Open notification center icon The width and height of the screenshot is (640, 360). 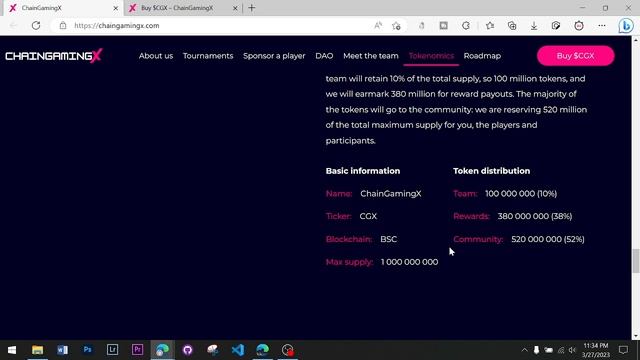pos(623,350)
